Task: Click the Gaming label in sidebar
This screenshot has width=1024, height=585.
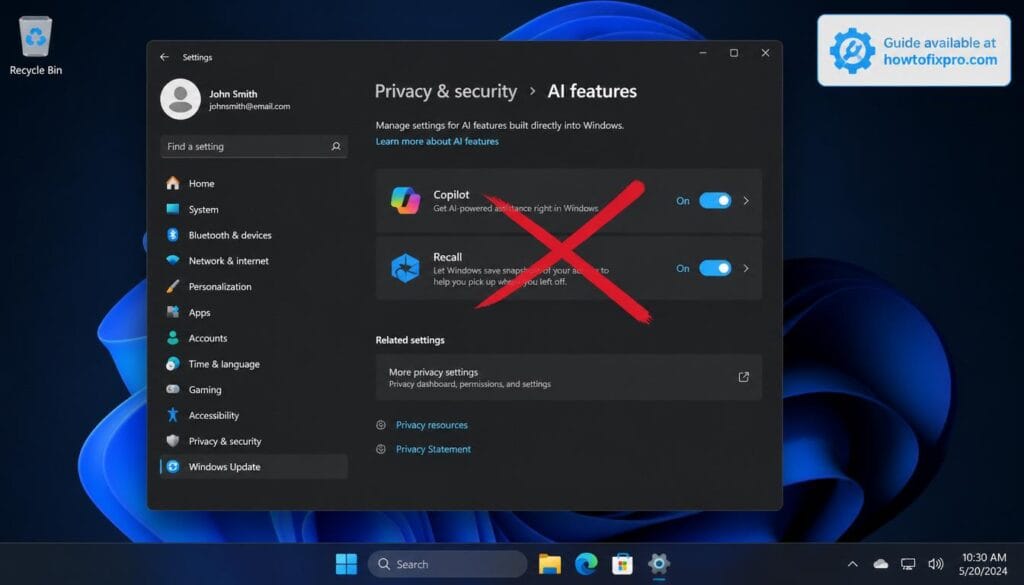Action: (x=205, y=389)
